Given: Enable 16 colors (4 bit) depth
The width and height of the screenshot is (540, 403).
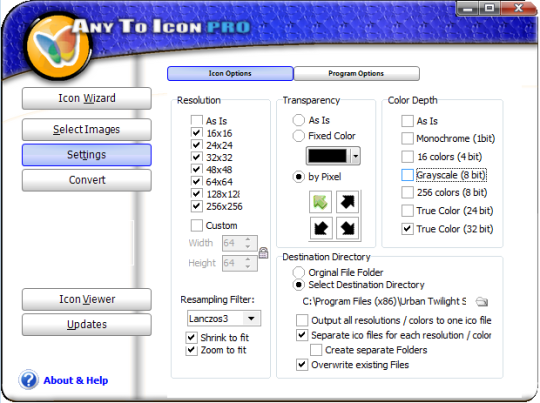Looking at the screenshot, I should pos(407,157).
